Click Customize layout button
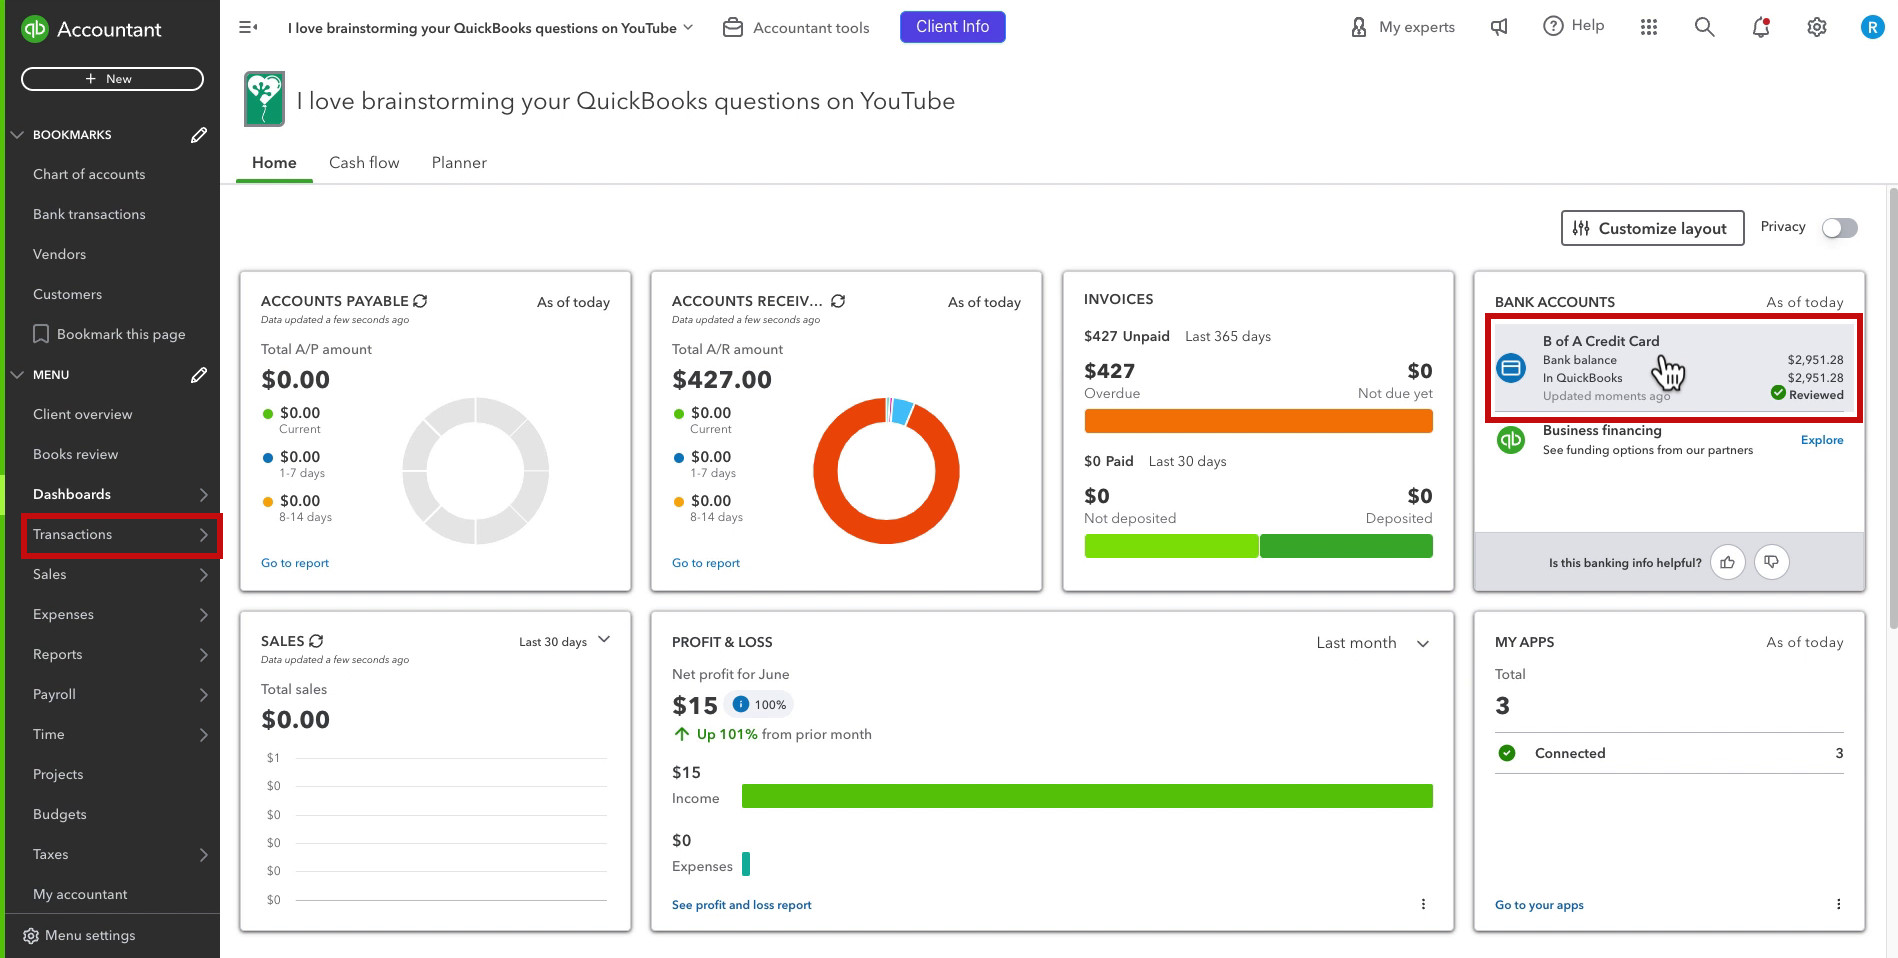The height and width of the screenshot is (958, 1898). tap(1652, 228)
